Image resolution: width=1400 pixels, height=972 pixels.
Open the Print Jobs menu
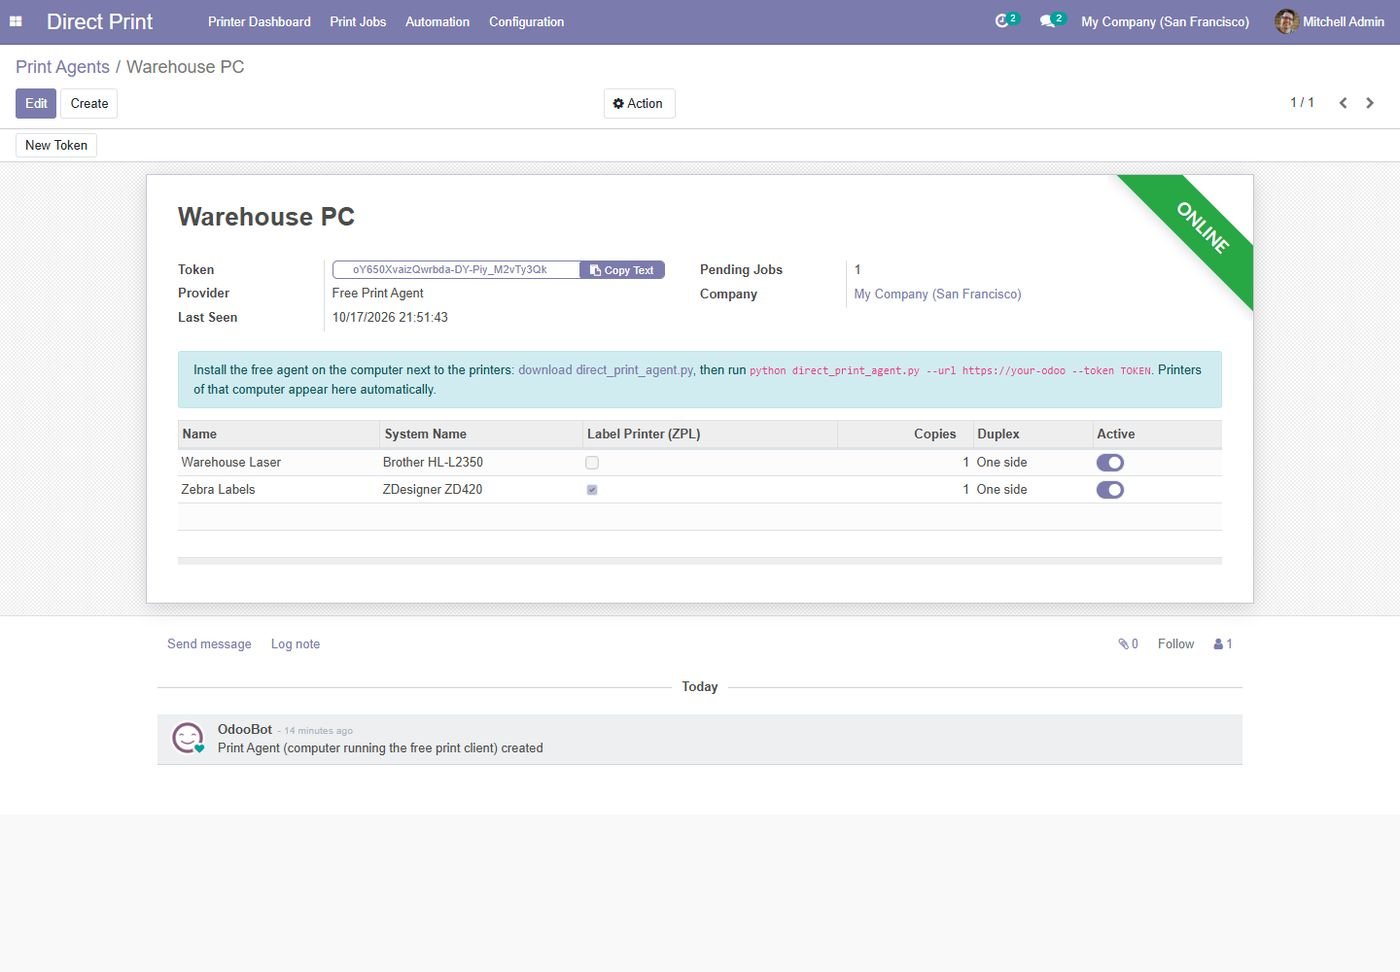[358, 22]
